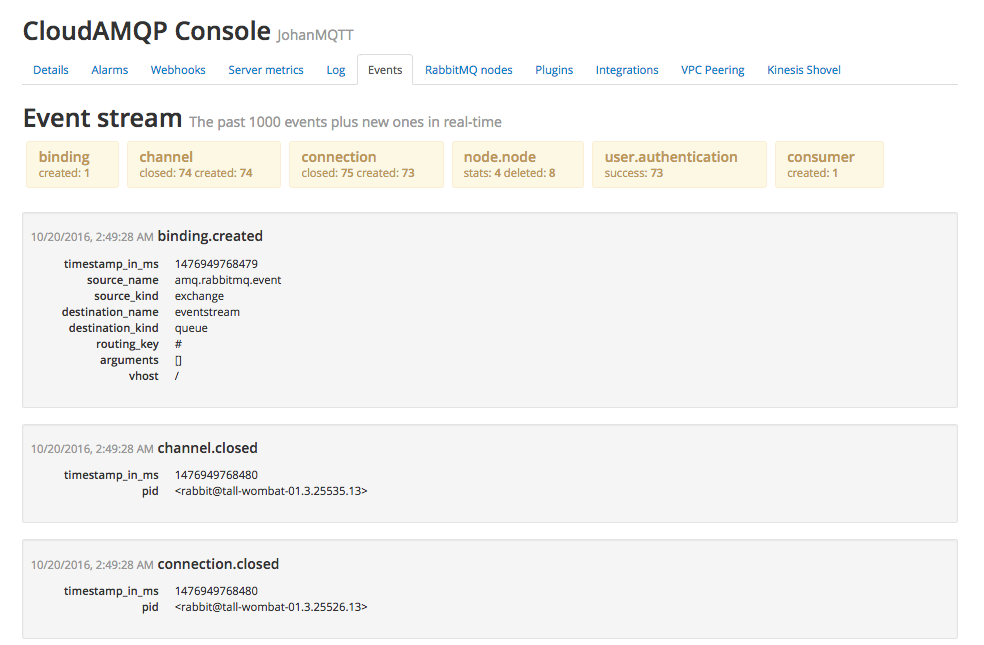Open the Kinesis Shovel tab
This screenshot has height=645, width=984.
pos(804,70)
